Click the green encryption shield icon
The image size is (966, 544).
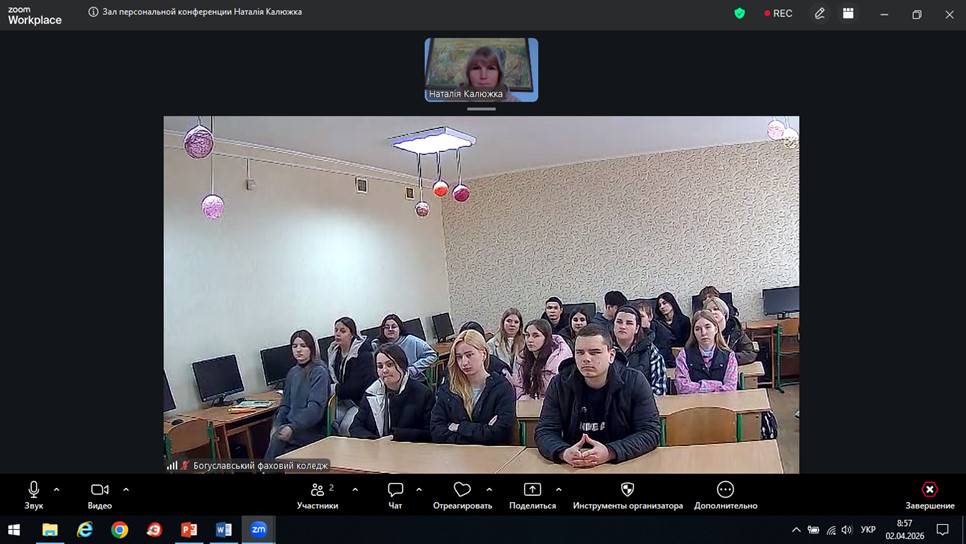740,14
